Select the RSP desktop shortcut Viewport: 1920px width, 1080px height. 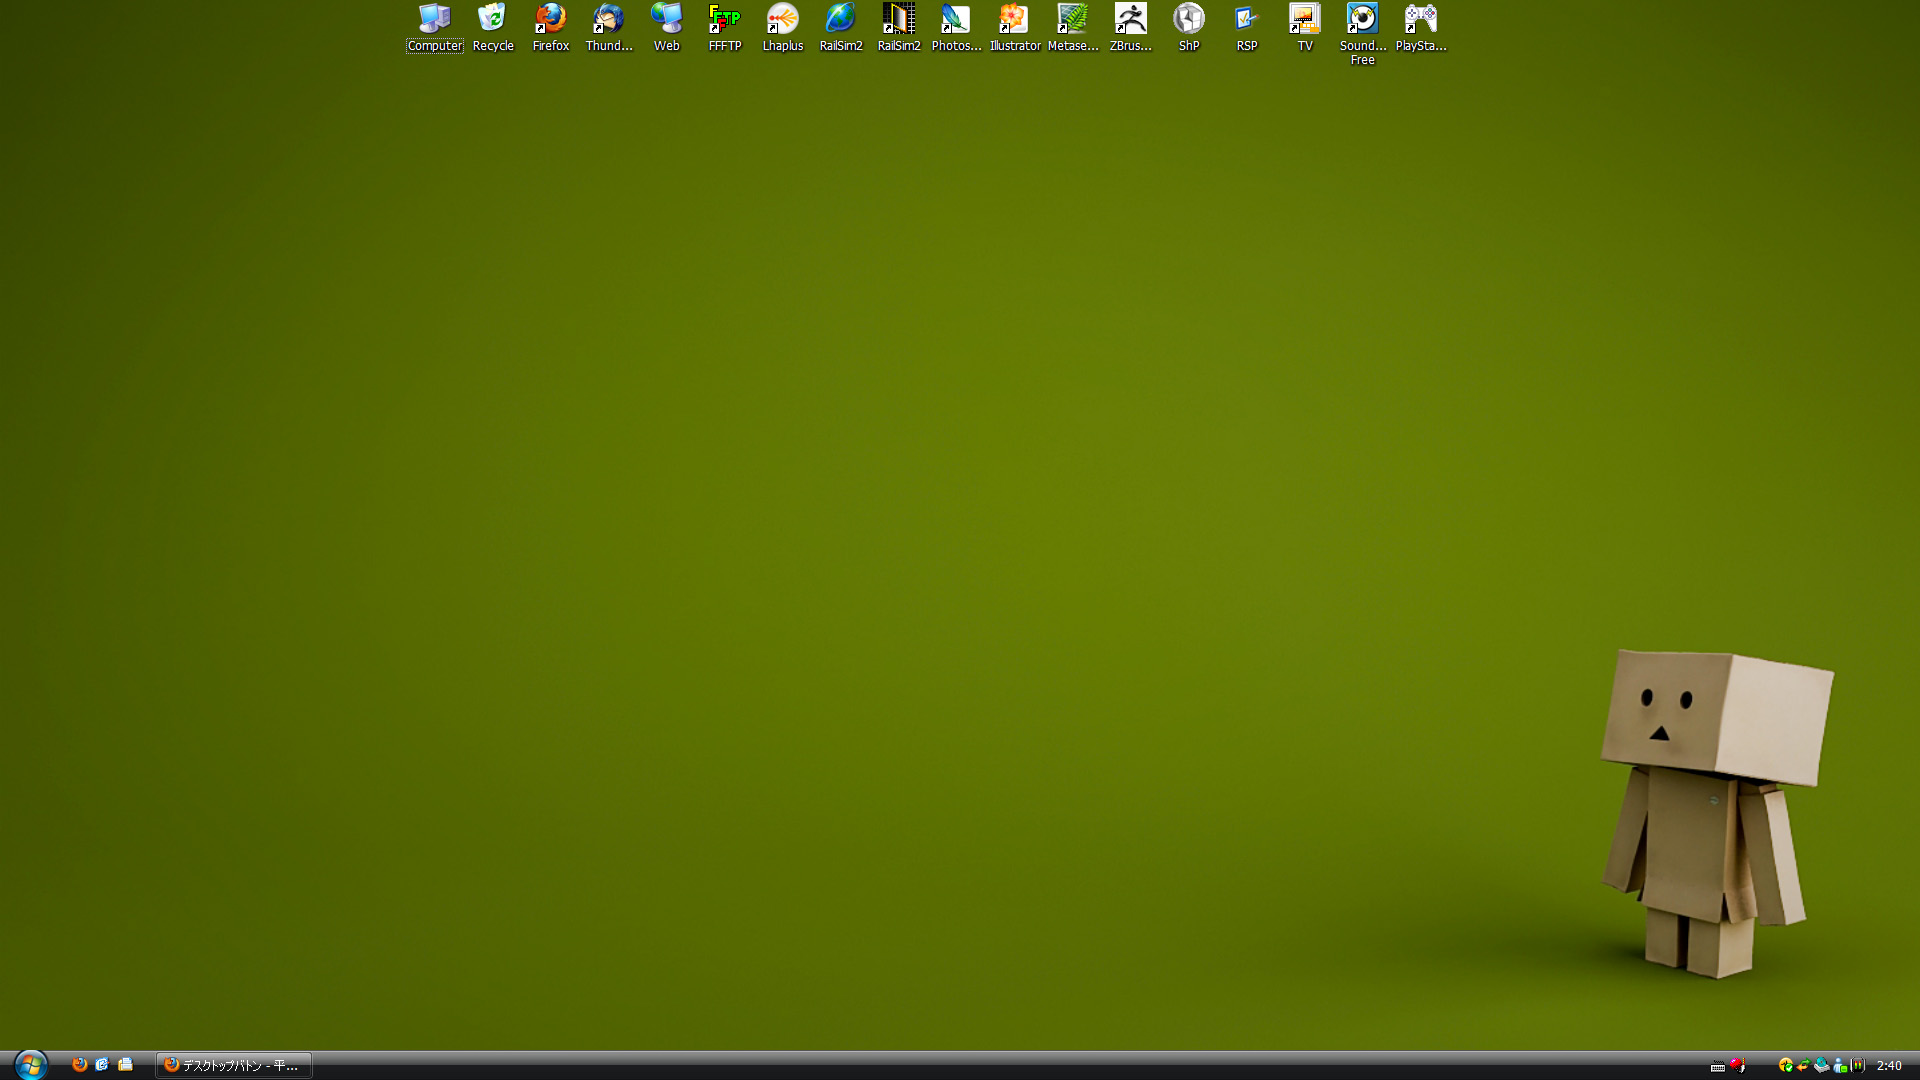[1246, 19]
